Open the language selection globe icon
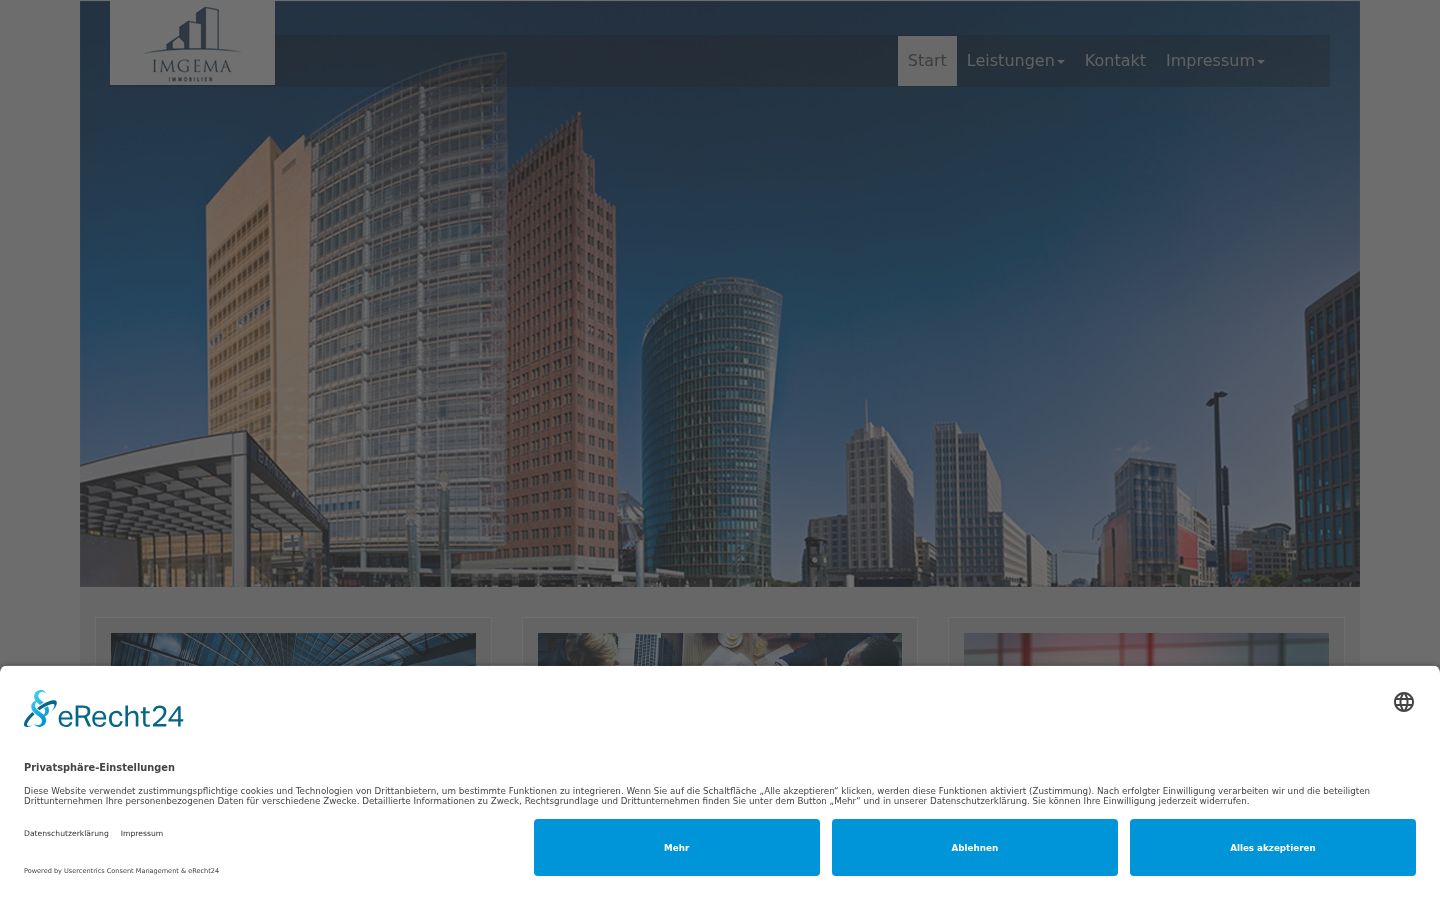 (1404, 702)
